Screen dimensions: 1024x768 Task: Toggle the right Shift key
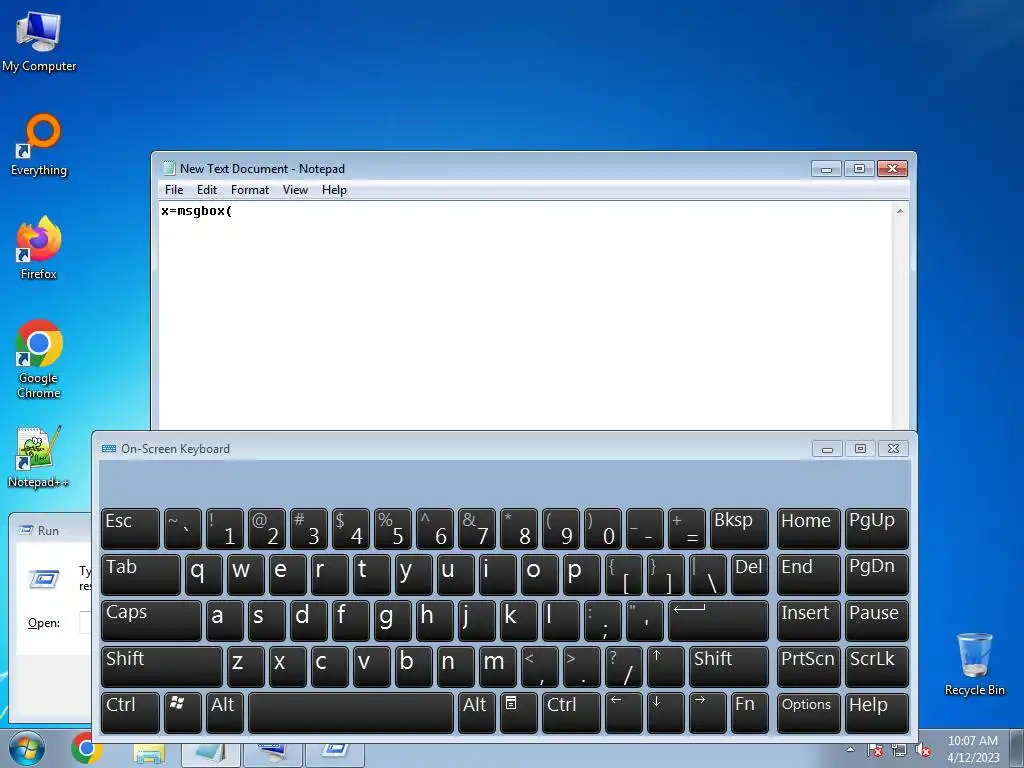(x=728, y=666)
